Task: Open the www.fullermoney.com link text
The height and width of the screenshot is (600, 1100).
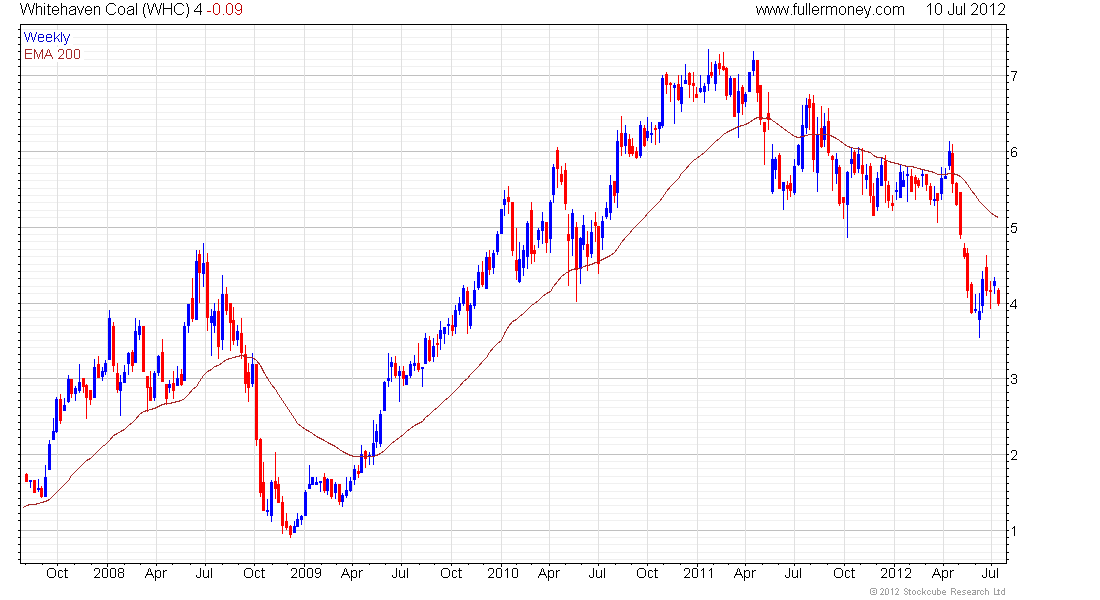Action: tap(830, 10)
